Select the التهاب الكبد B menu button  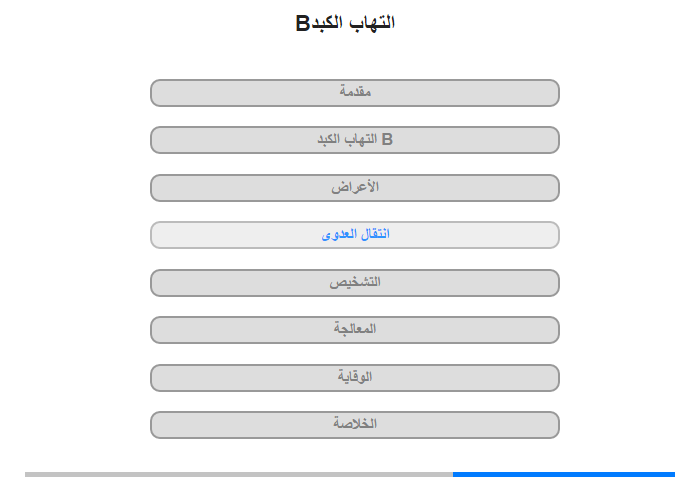point(354,140)
